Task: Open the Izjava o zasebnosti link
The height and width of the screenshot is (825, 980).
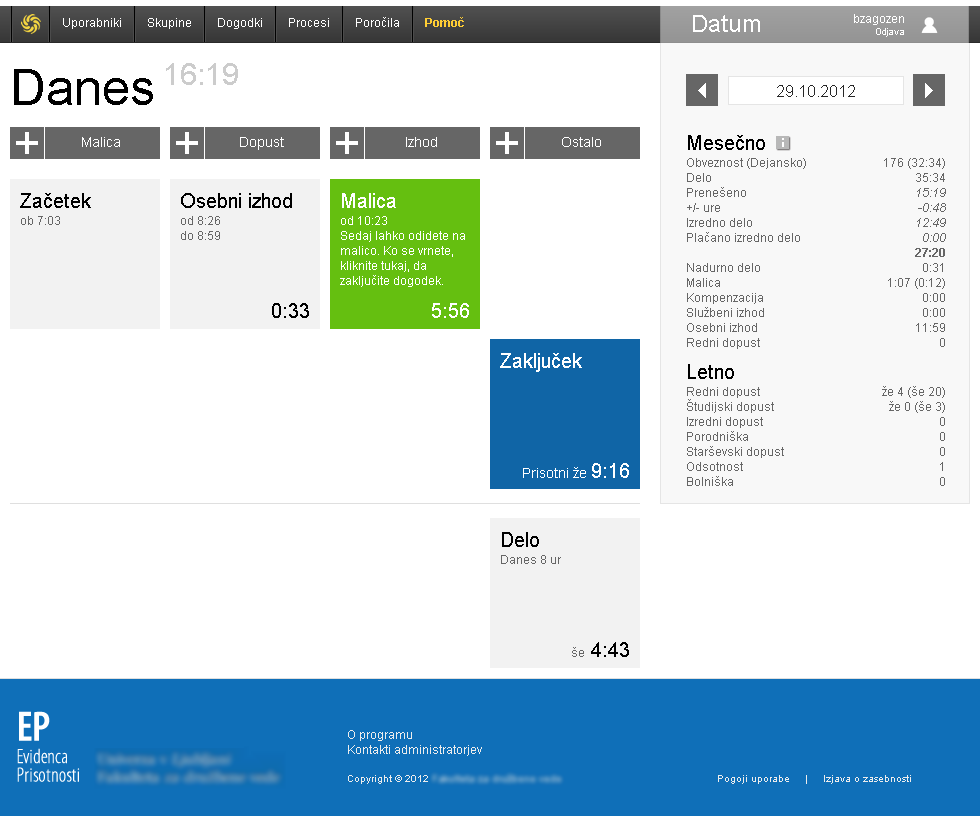Action: click(x=867, y=779)
